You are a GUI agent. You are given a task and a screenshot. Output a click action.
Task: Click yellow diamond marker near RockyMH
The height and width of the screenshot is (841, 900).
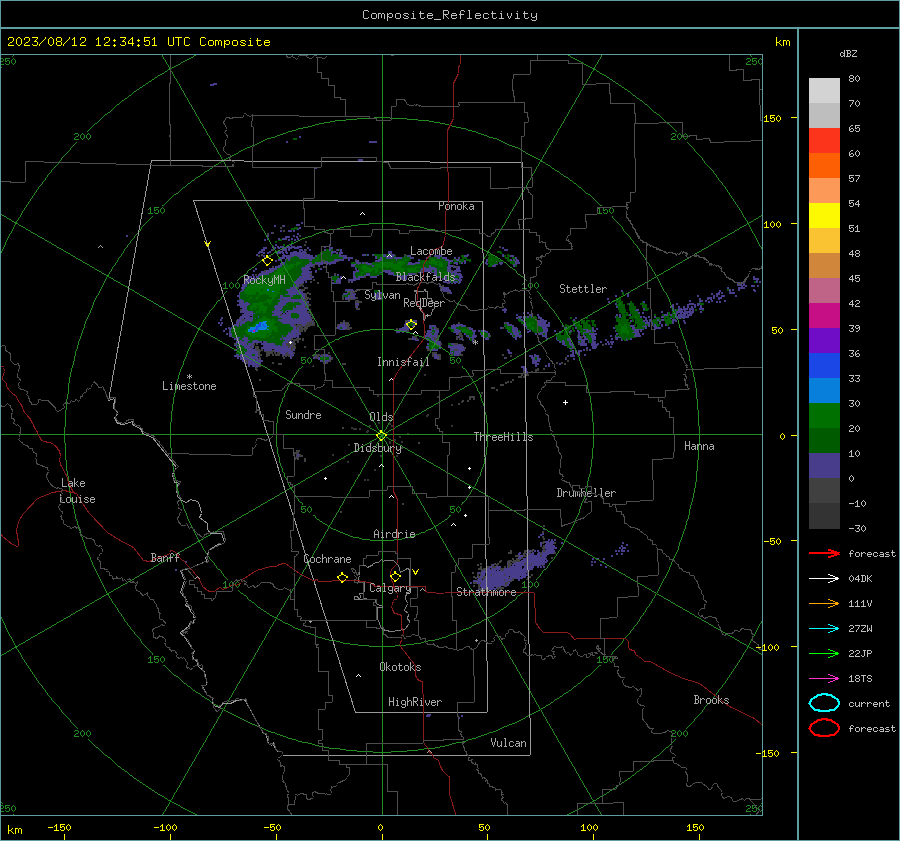267,261
